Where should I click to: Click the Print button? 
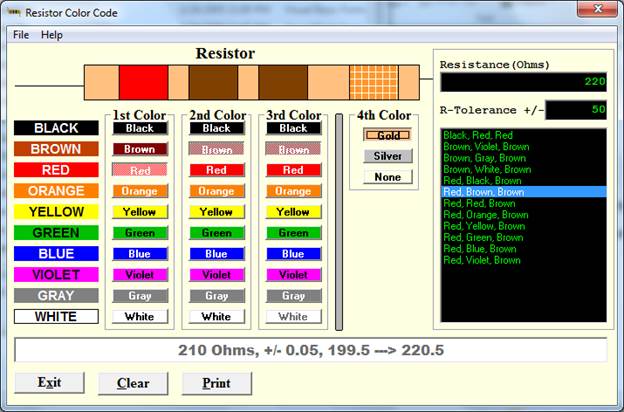(x=216, y=383)
